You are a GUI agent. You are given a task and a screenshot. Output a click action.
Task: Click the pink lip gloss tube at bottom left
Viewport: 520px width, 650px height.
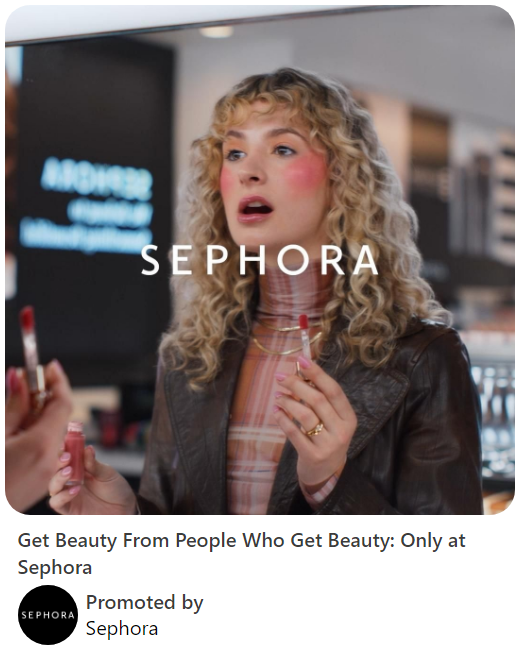point(75,453)
